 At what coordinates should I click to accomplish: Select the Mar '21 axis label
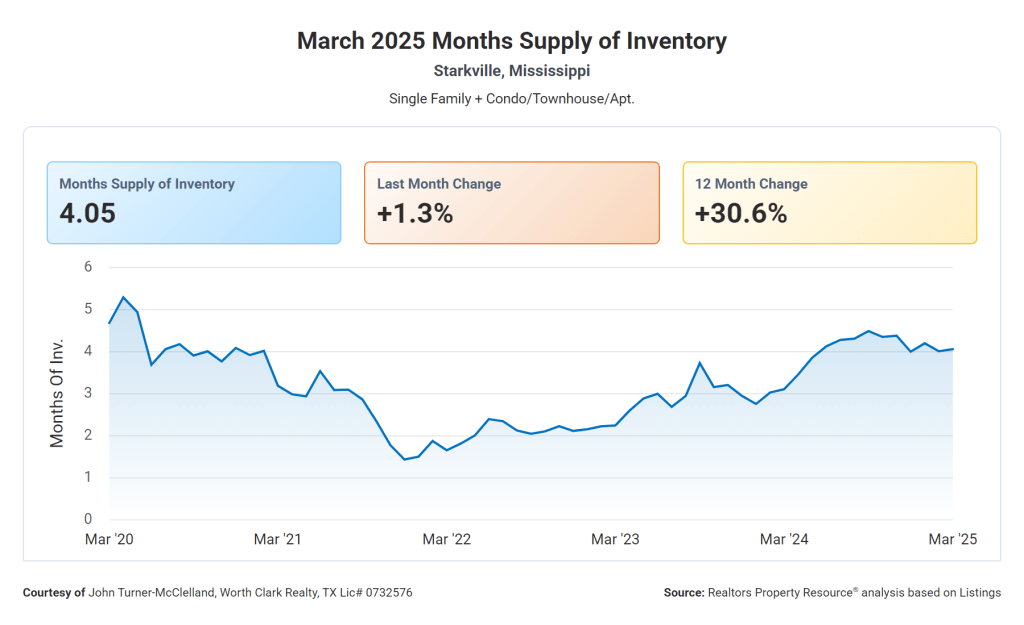[x=278, y=540]
